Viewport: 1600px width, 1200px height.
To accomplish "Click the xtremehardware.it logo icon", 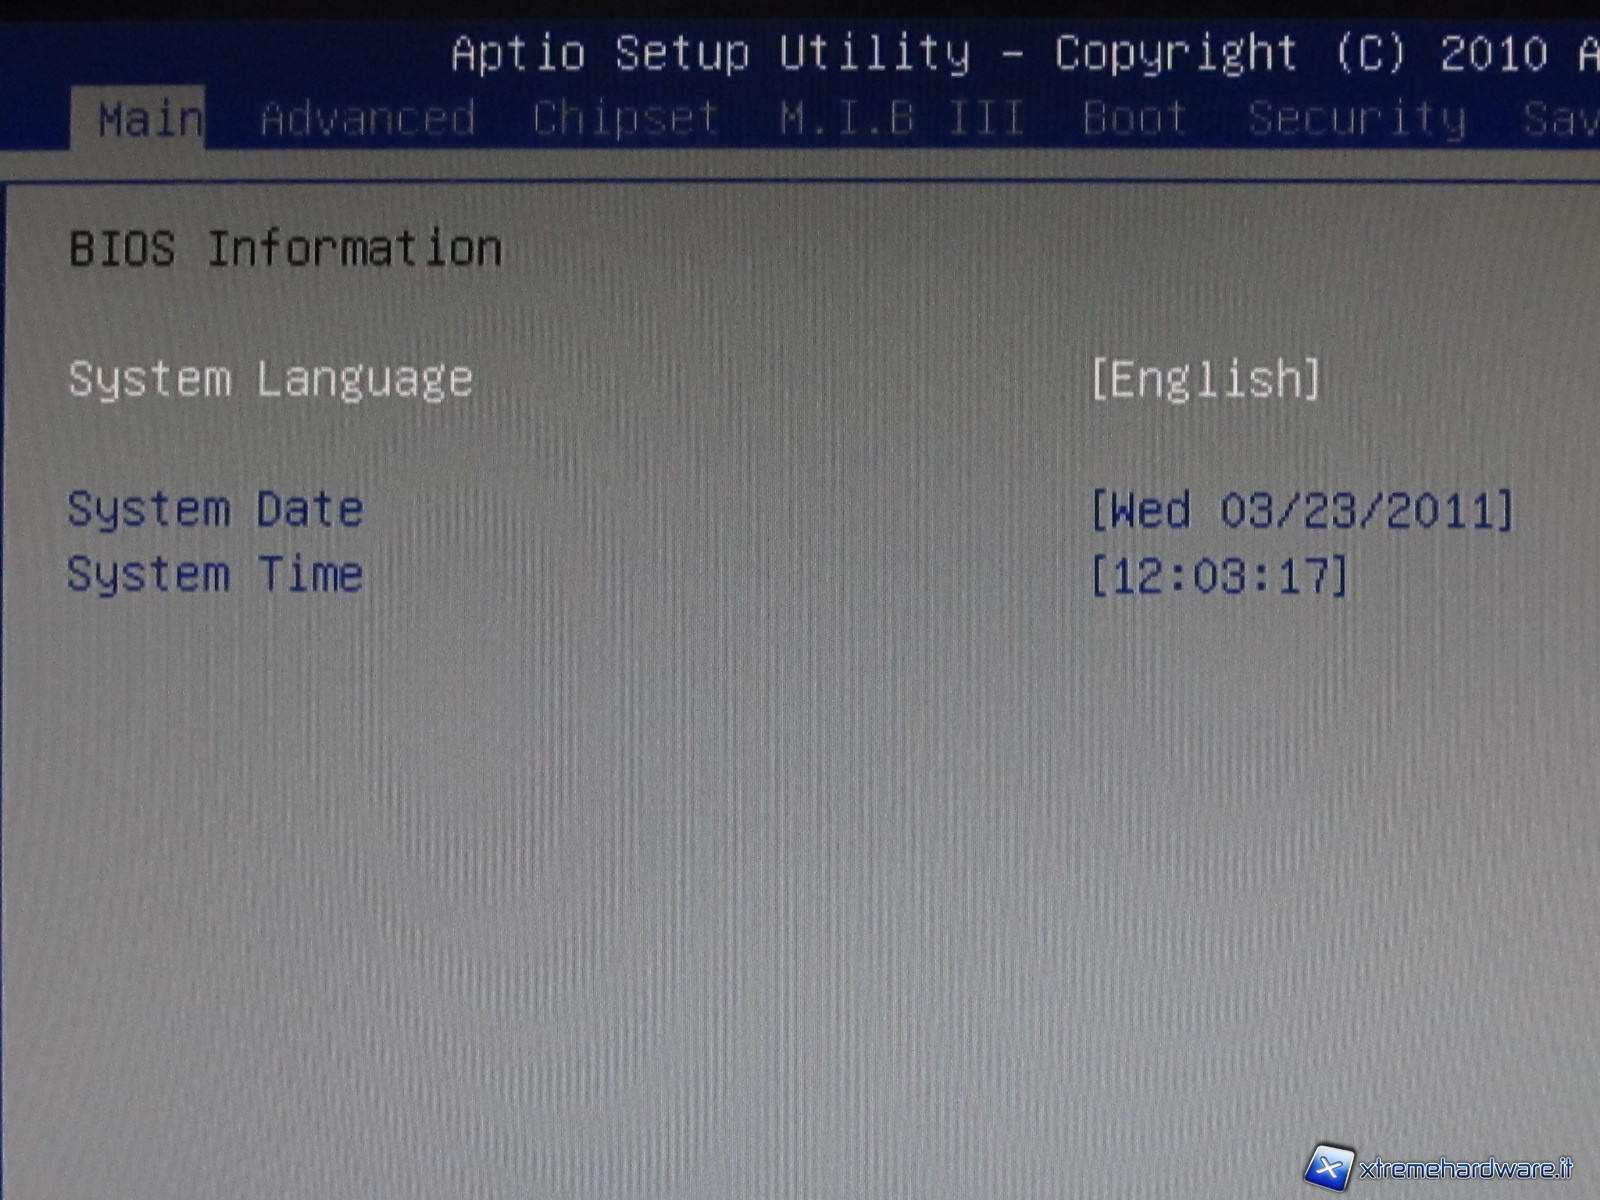I will [1329, 1167].
